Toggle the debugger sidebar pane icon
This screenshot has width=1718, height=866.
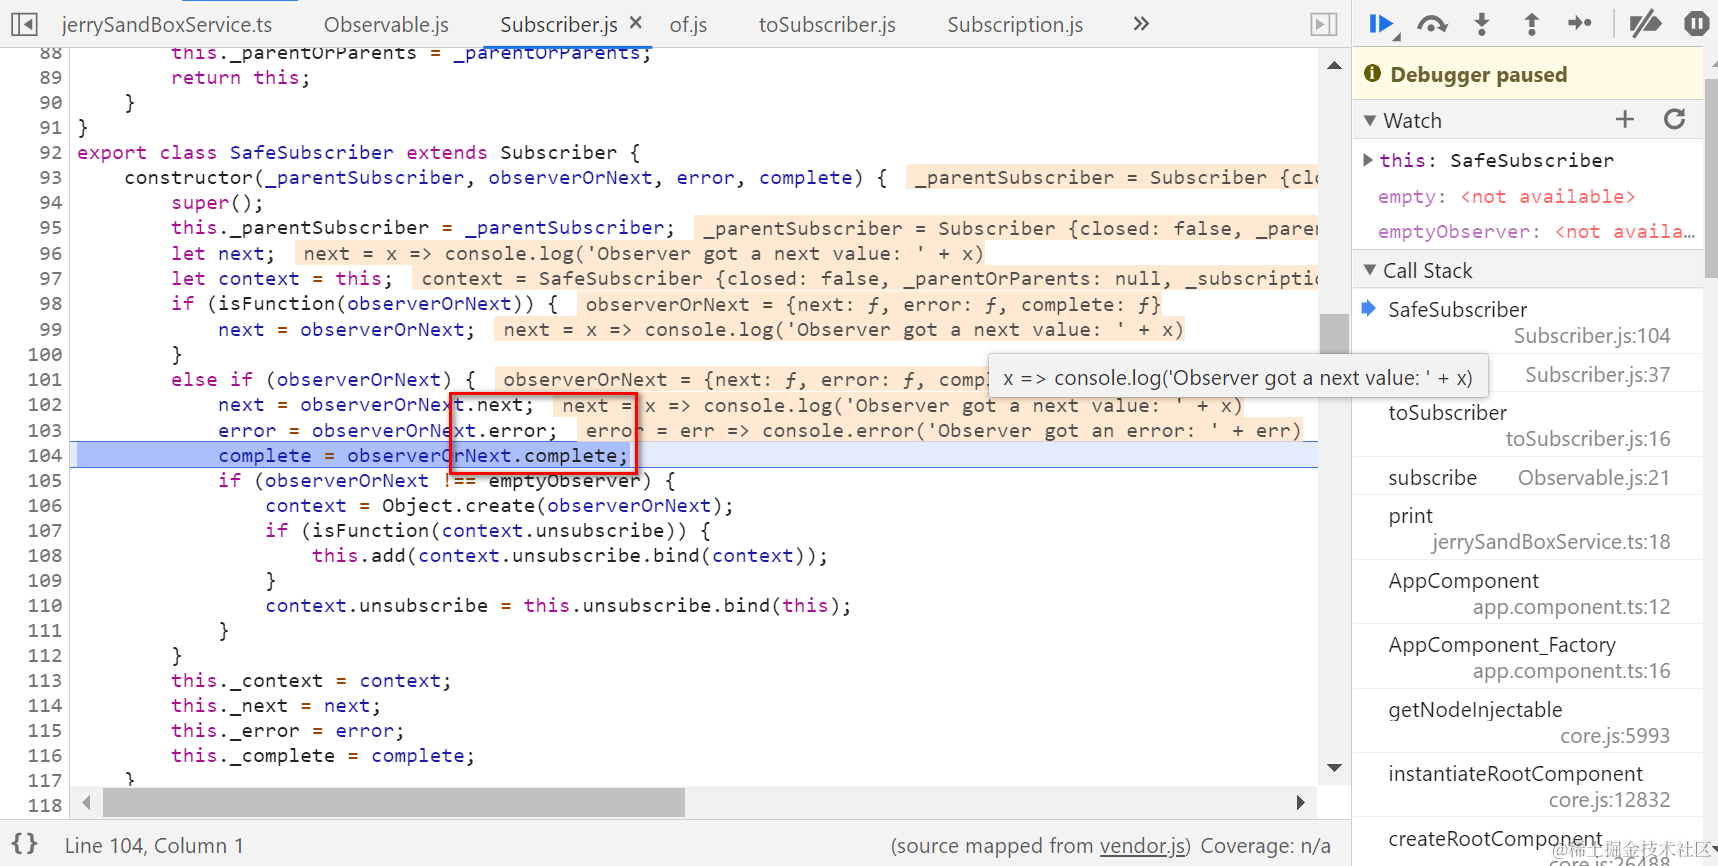click(x=1324, y=24)
